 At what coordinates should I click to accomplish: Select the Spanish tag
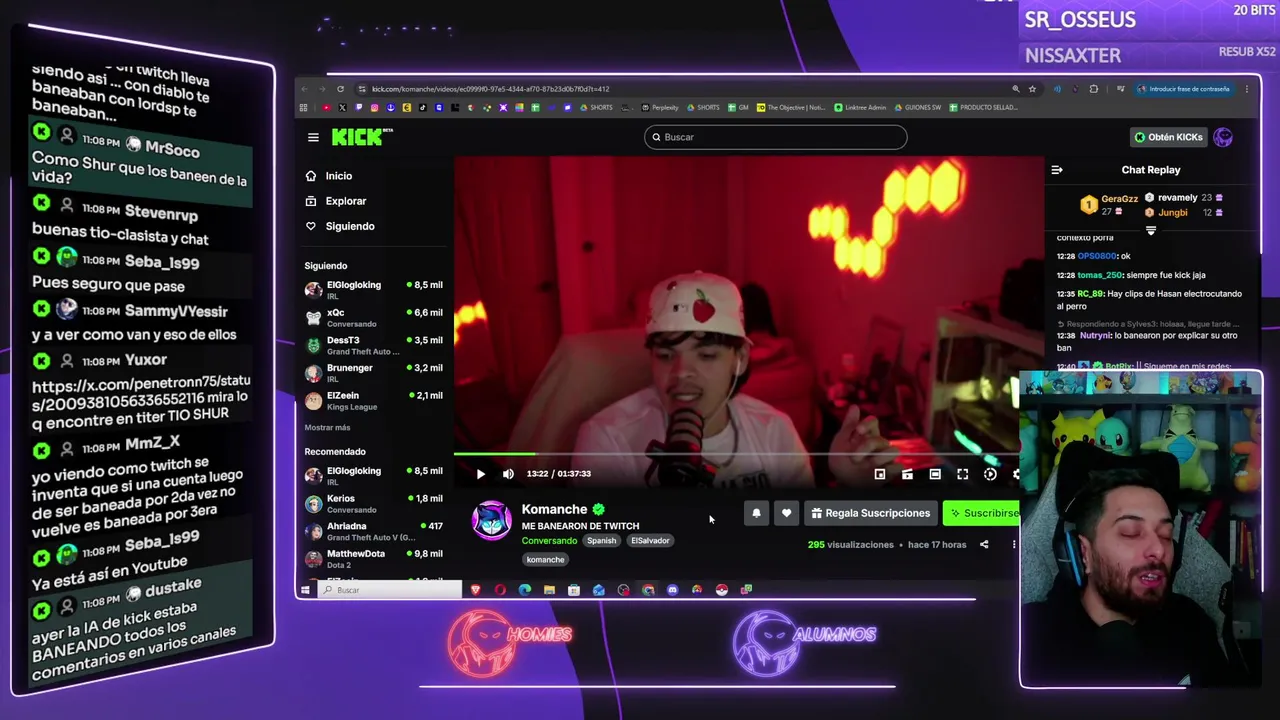(601, 541)
